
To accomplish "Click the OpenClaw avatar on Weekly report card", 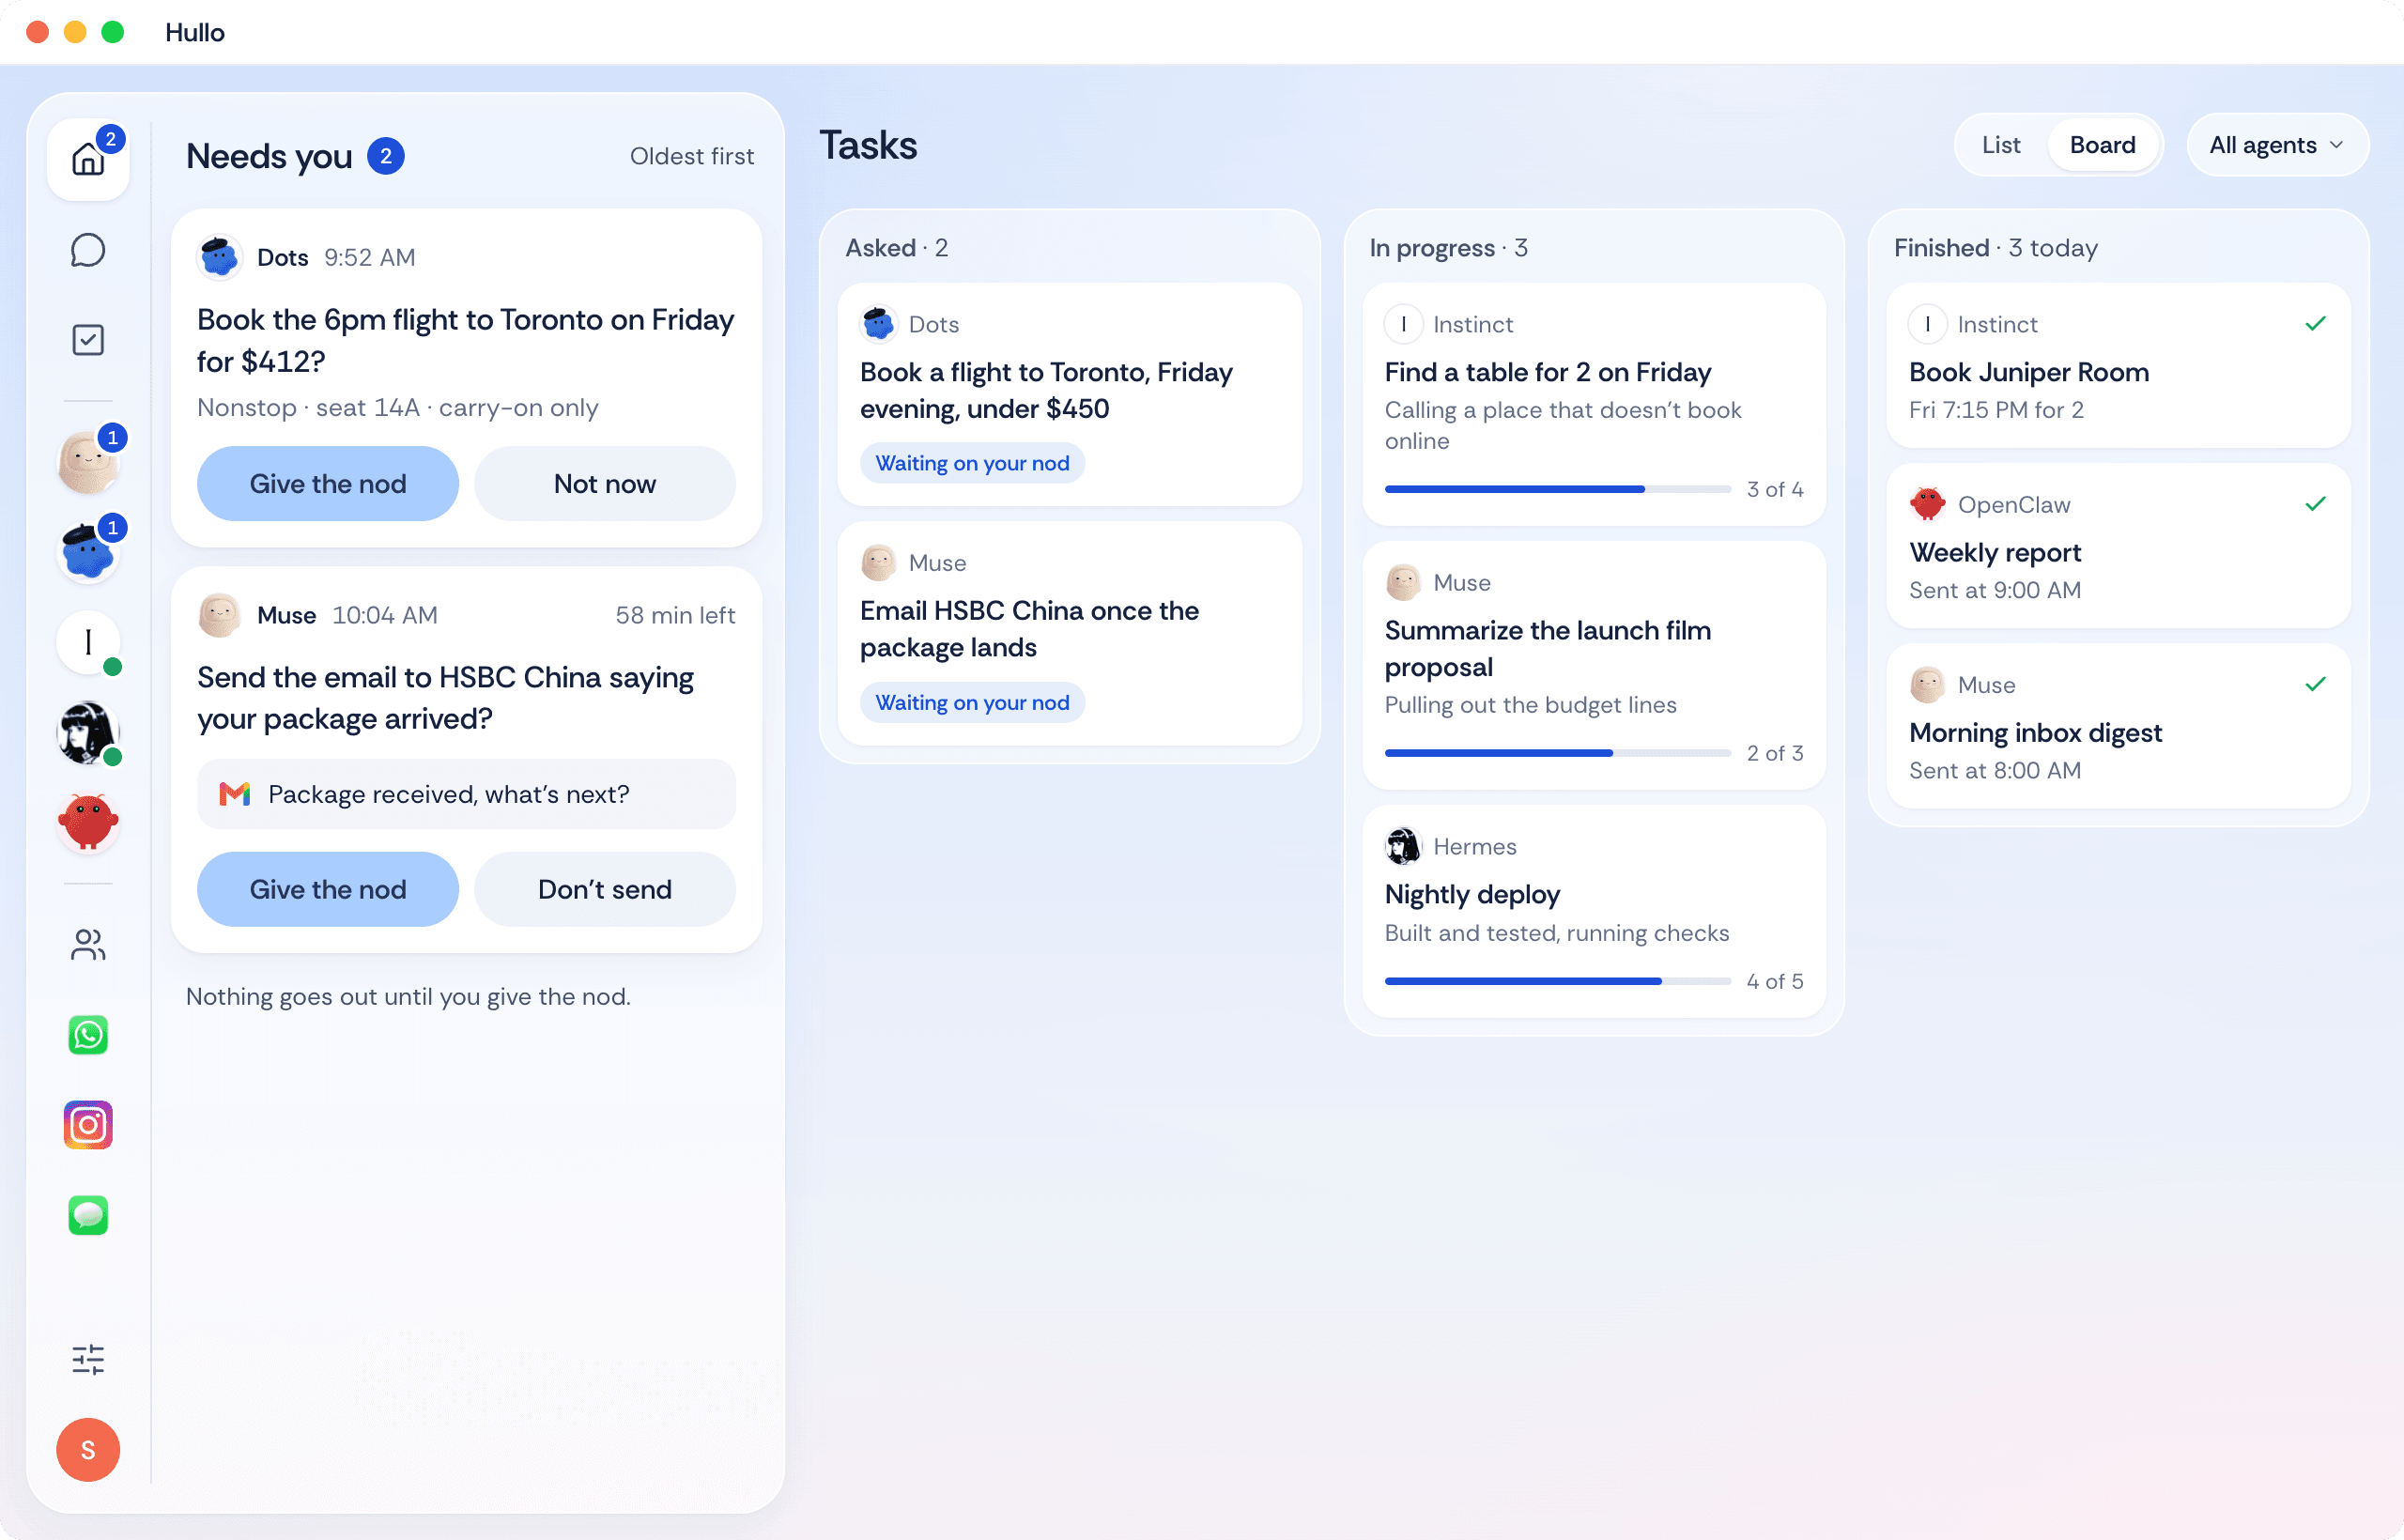I will pos(1927,504).
